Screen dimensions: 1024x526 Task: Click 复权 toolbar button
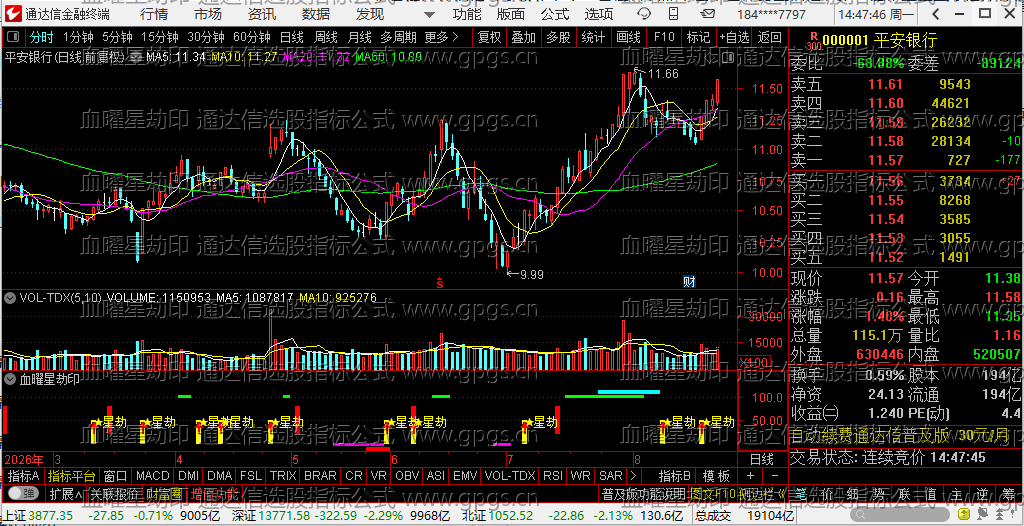click(489, 37)
